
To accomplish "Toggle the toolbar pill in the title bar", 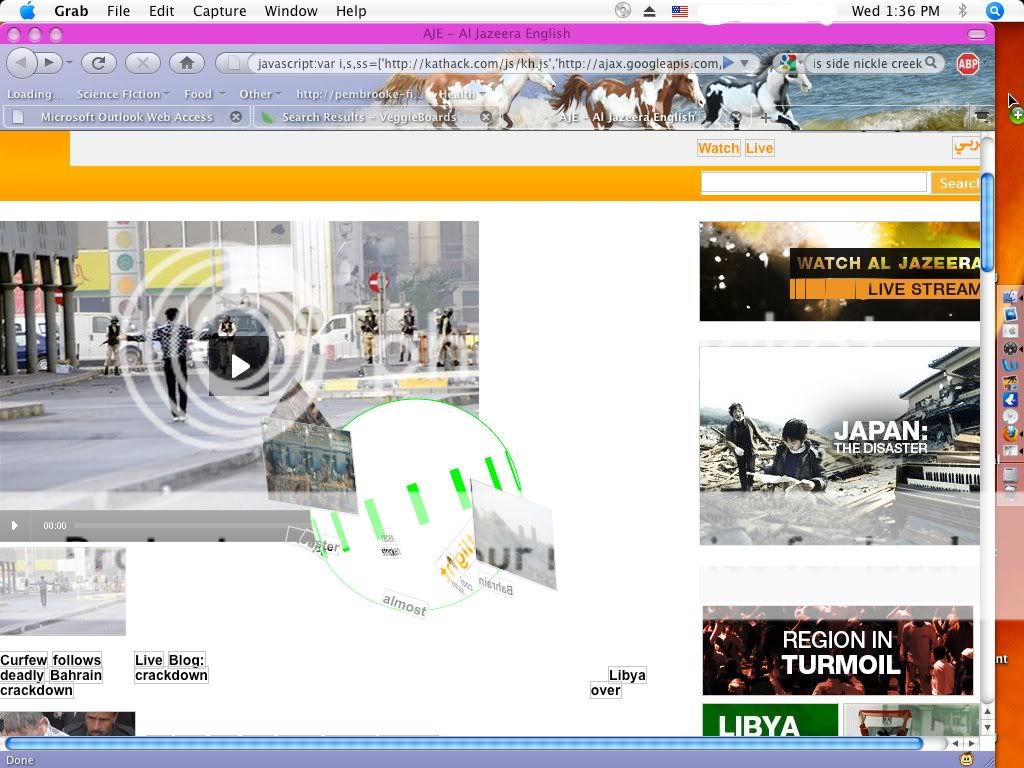I will 976,33.
